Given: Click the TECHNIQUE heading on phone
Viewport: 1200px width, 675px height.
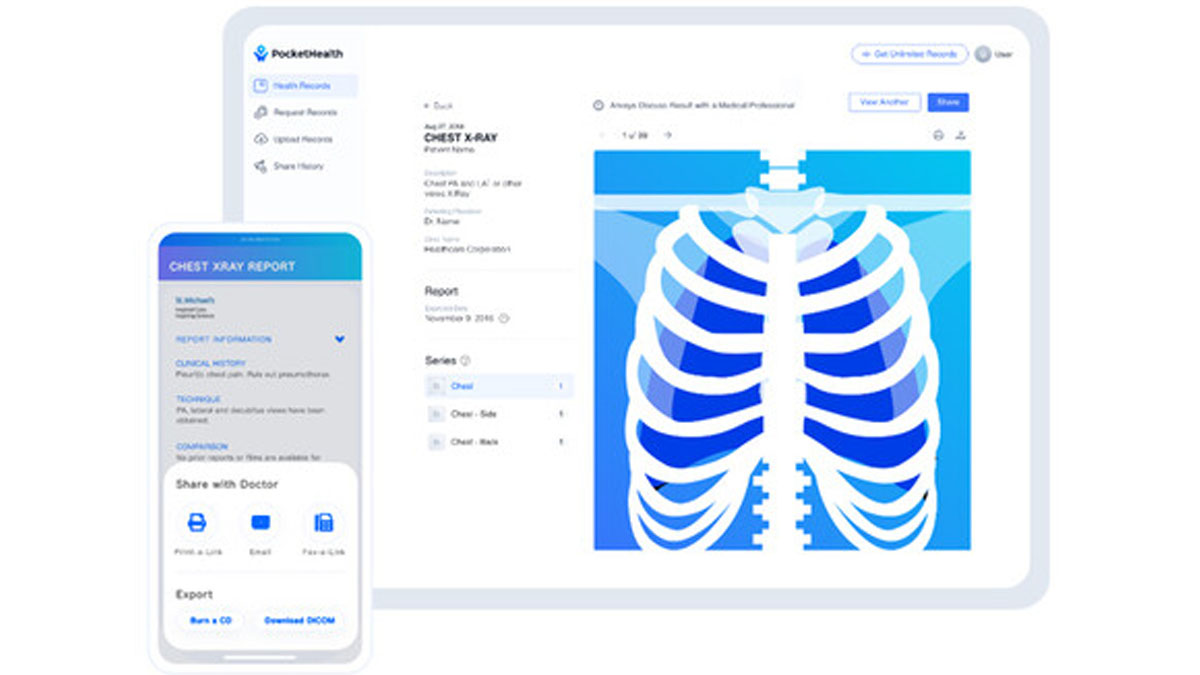Looking at the screenshot, I should click(x=198, y=399).
